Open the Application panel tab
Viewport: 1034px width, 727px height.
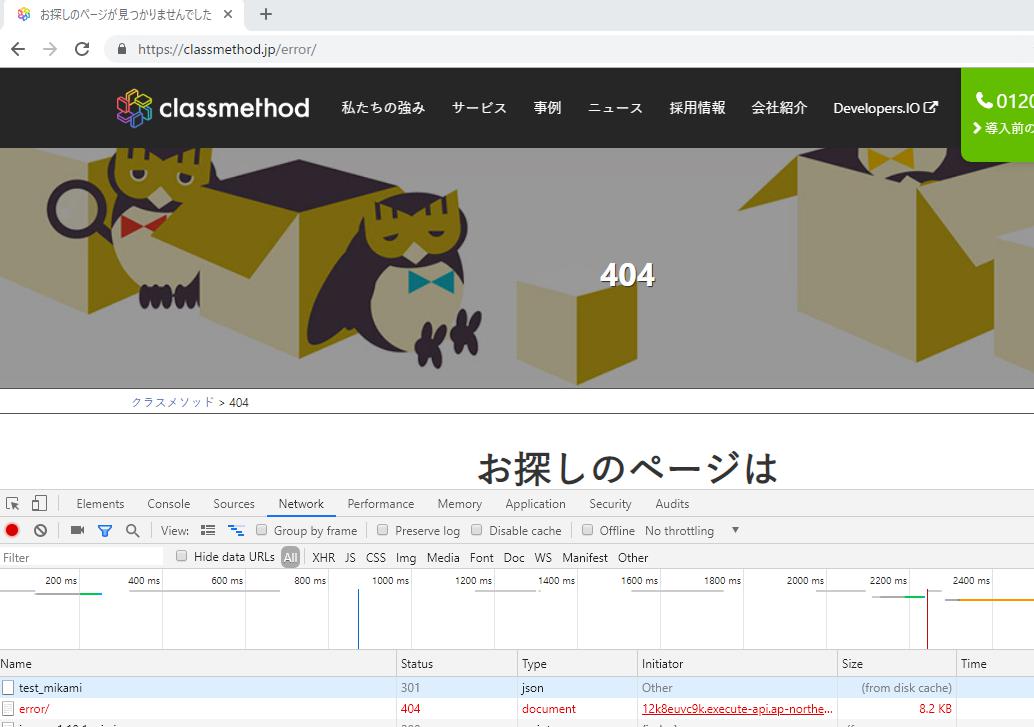[x=535, y=503]
